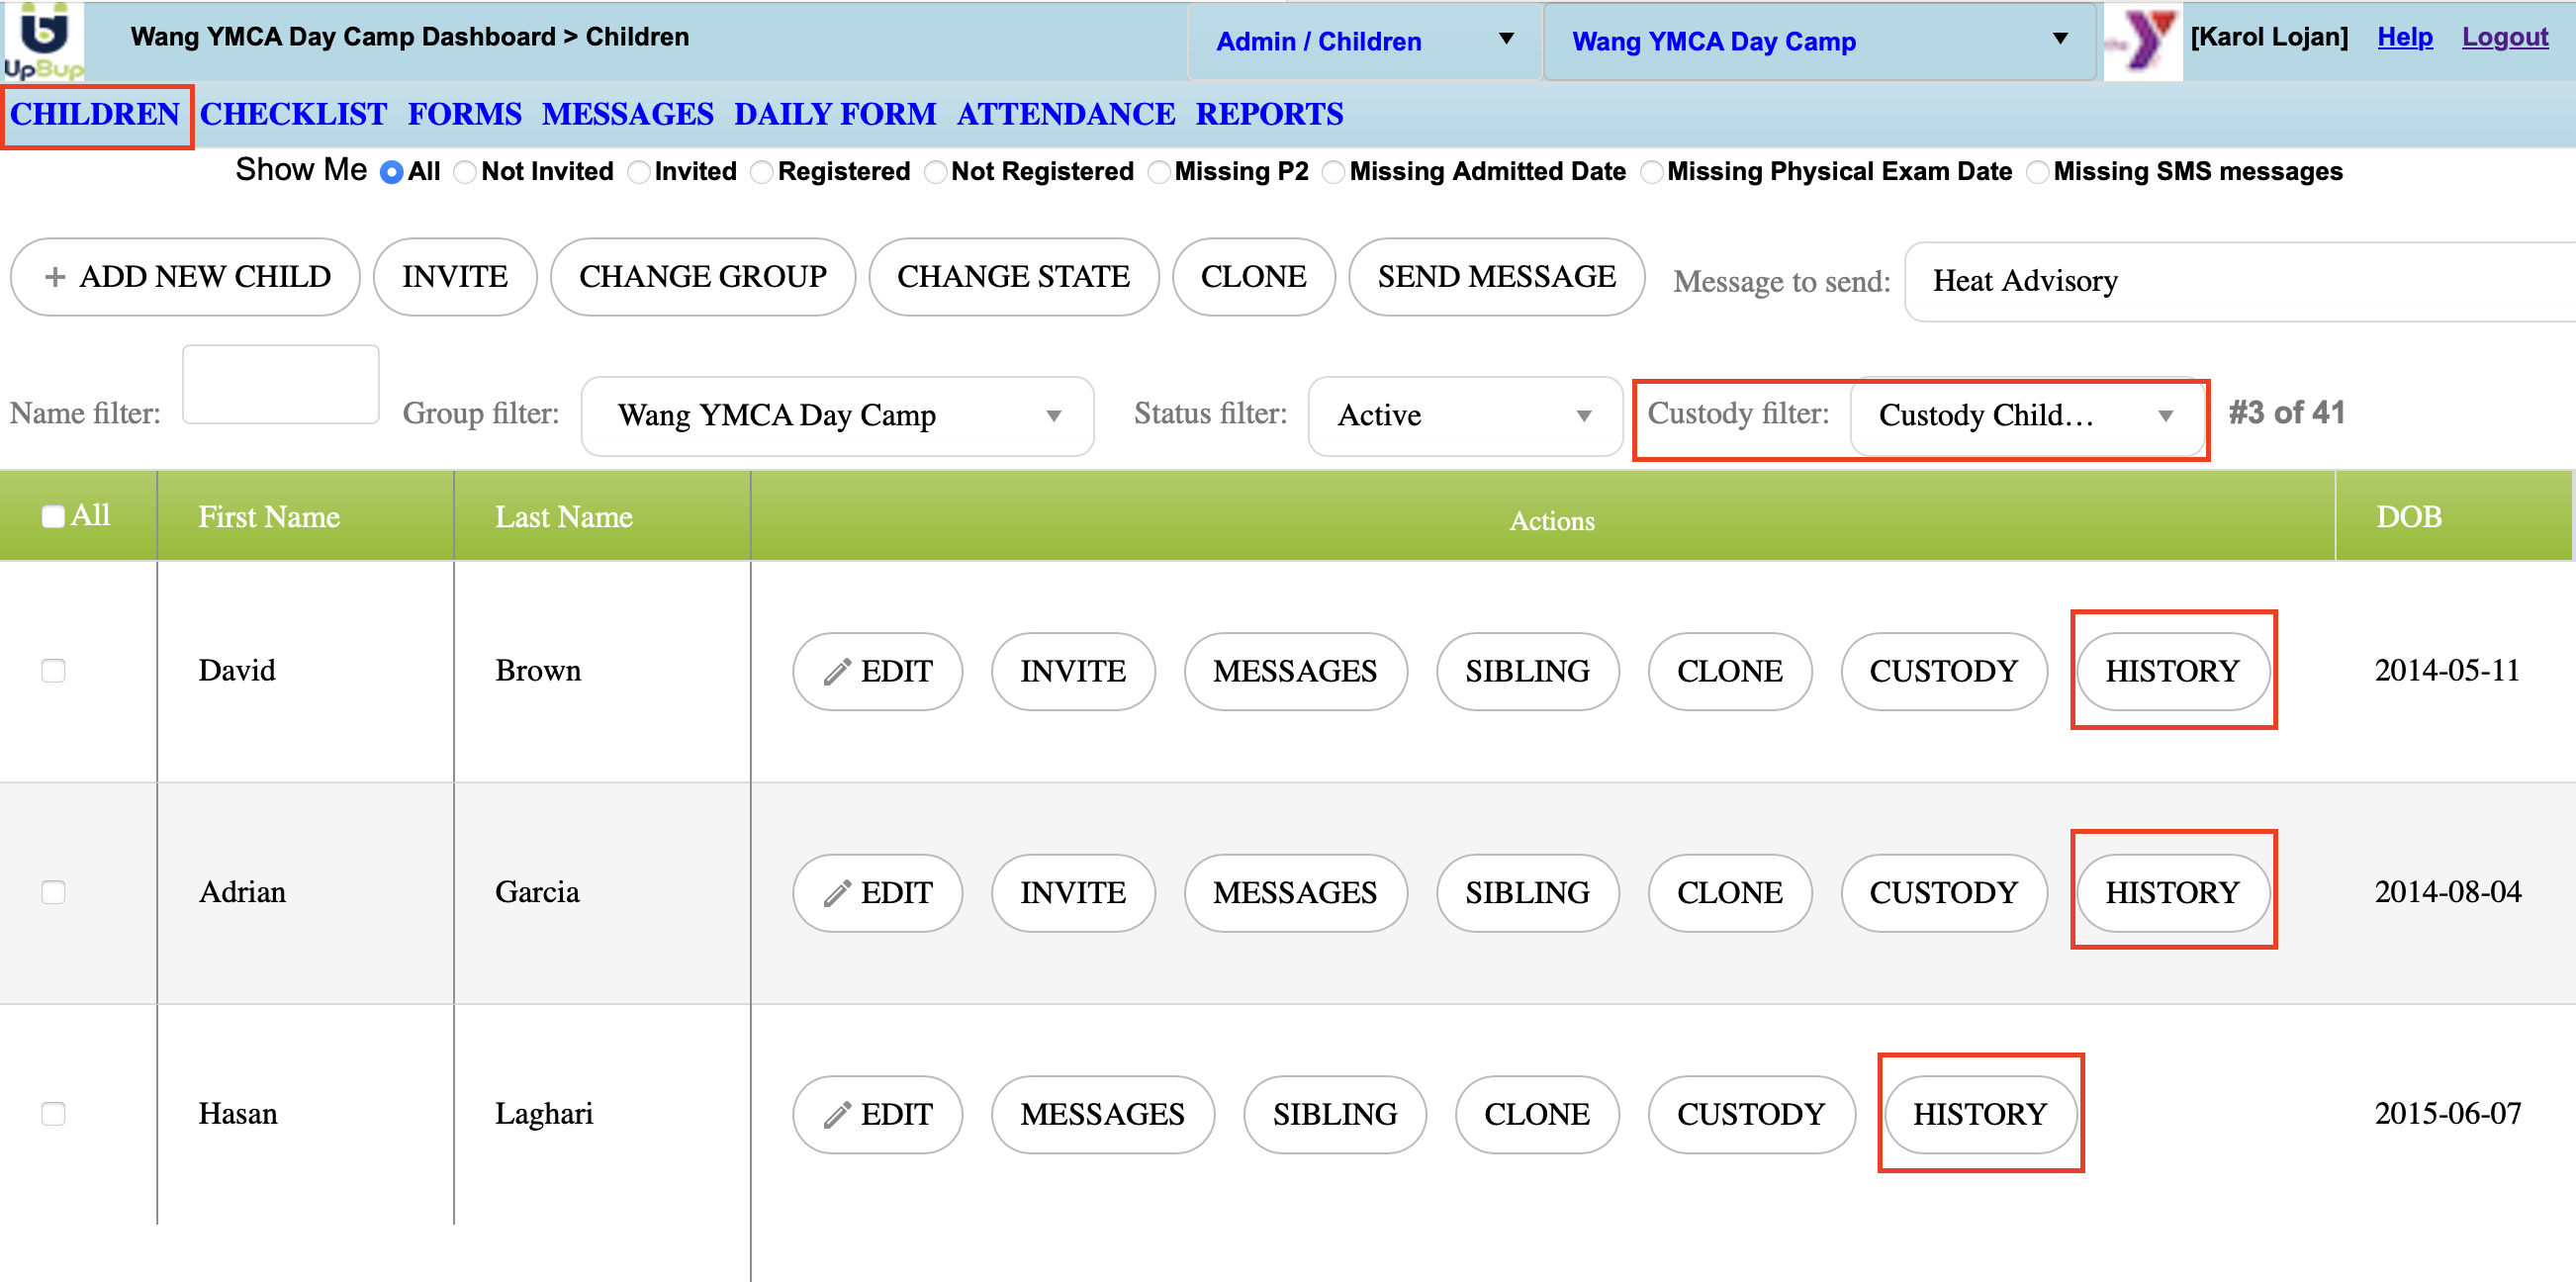Click the UpBup logo icon
The width and height of the screenshot is (2576, 1282).
43,40
